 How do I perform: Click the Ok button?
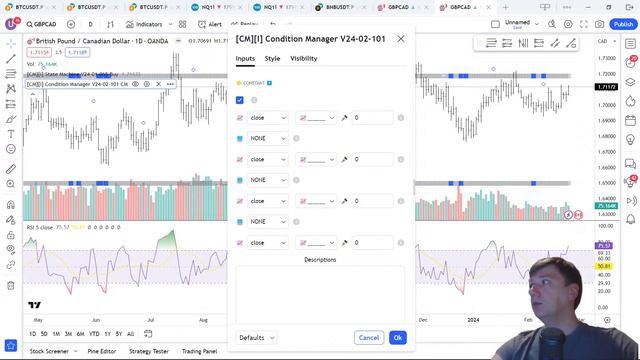pyautogui.click(x=398, y=338)
